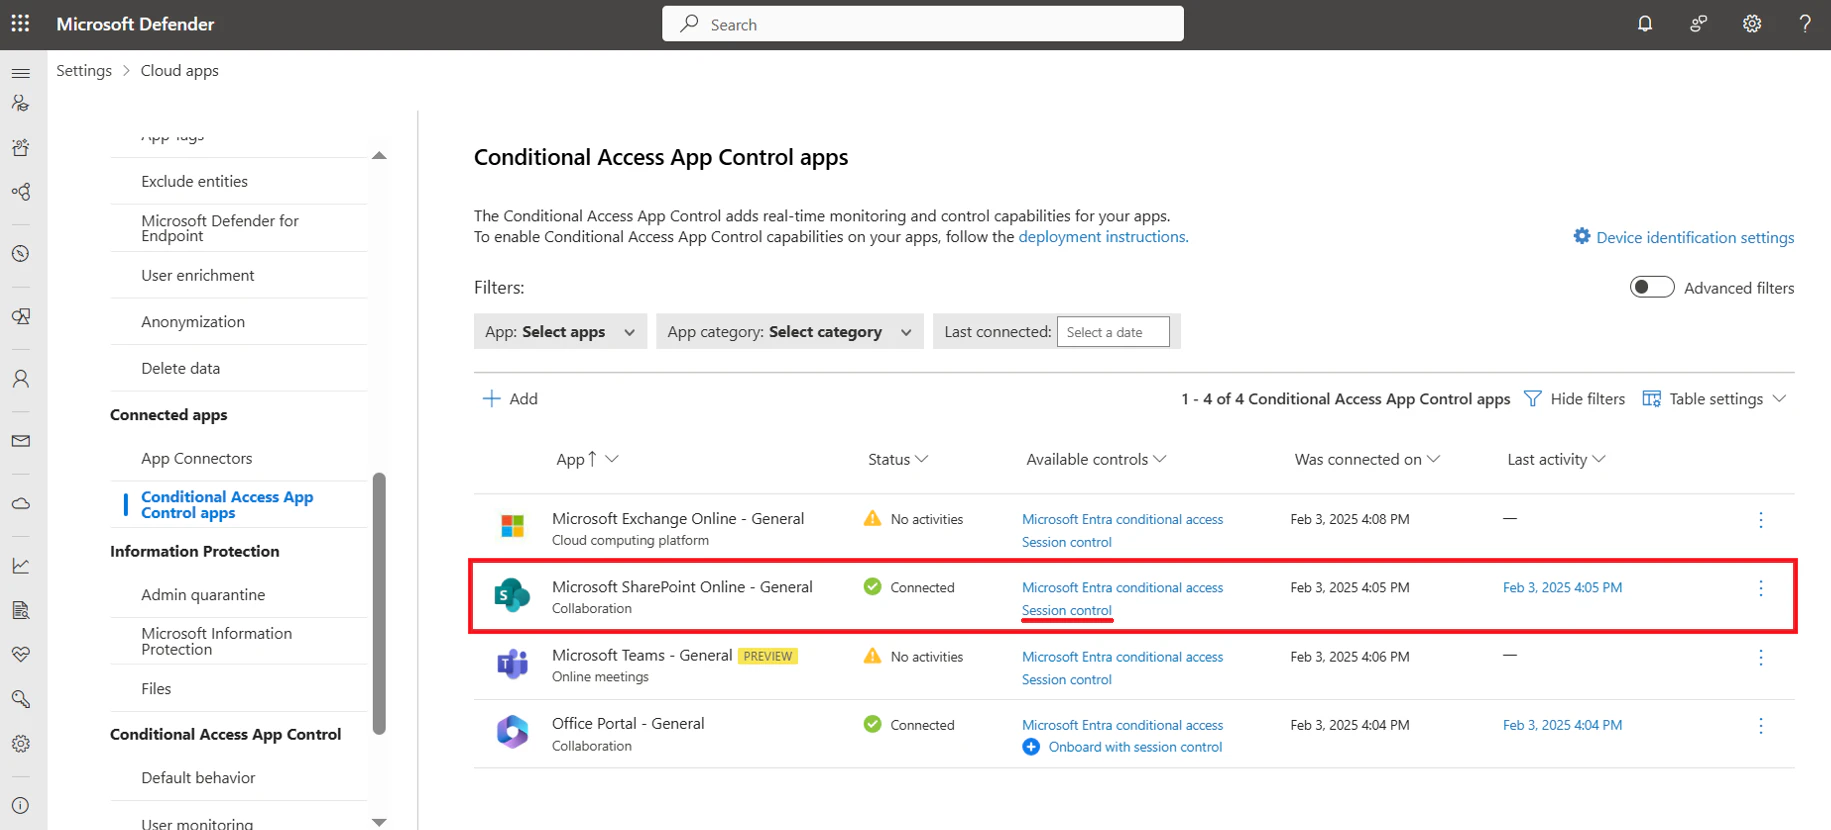Open the help question mark icon
The width and height of the screenshot is (1831, 830).
pyautogui.click(x=1805, y=24)
